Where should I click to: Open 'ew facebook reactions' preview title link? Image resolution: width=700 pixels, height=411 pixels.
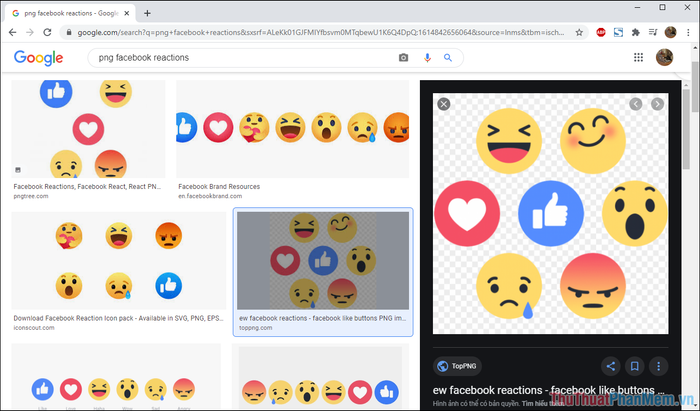tap(549, 390)
